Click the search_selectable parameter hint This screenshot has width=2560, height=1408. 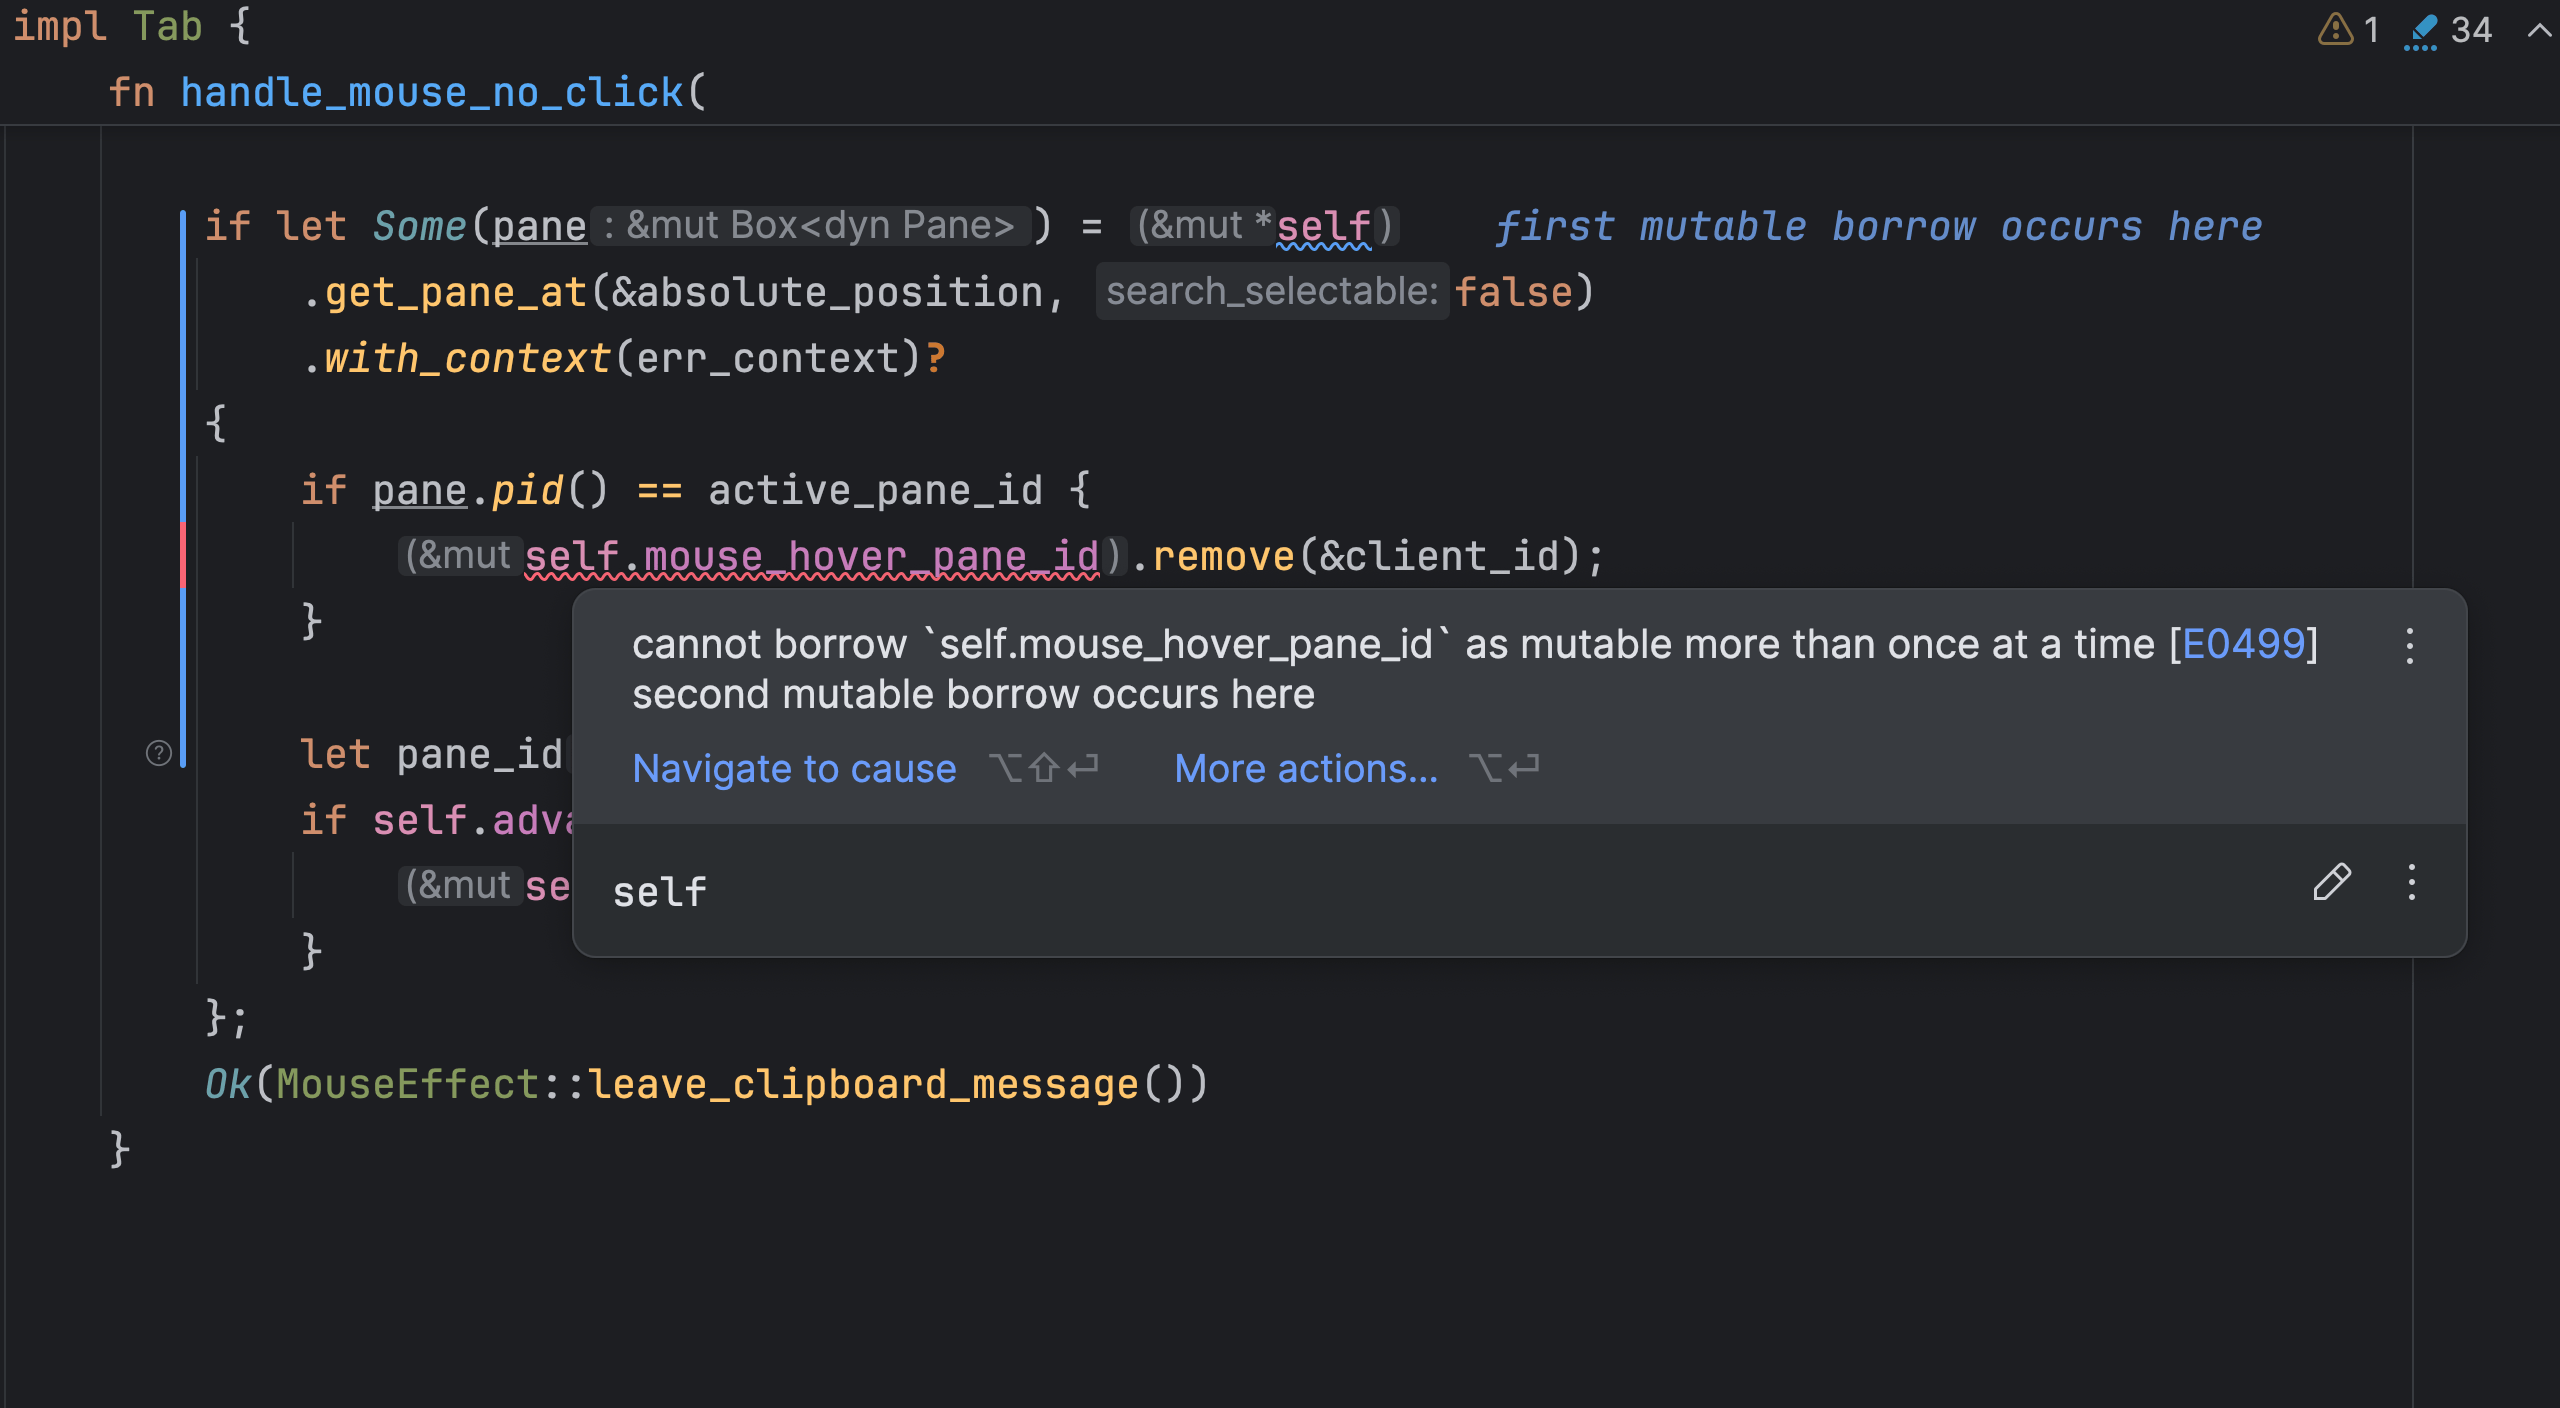1271,292
